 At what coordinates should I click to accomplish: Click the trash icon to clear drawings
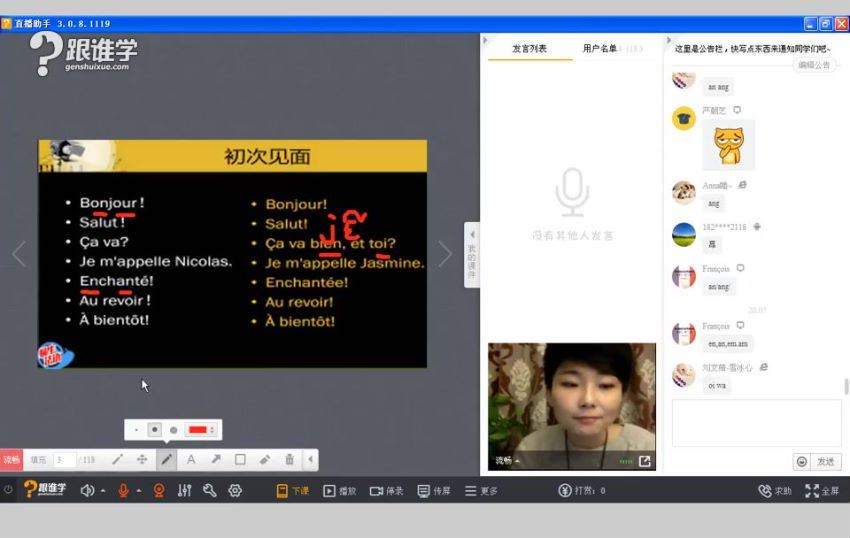(289, 460)
